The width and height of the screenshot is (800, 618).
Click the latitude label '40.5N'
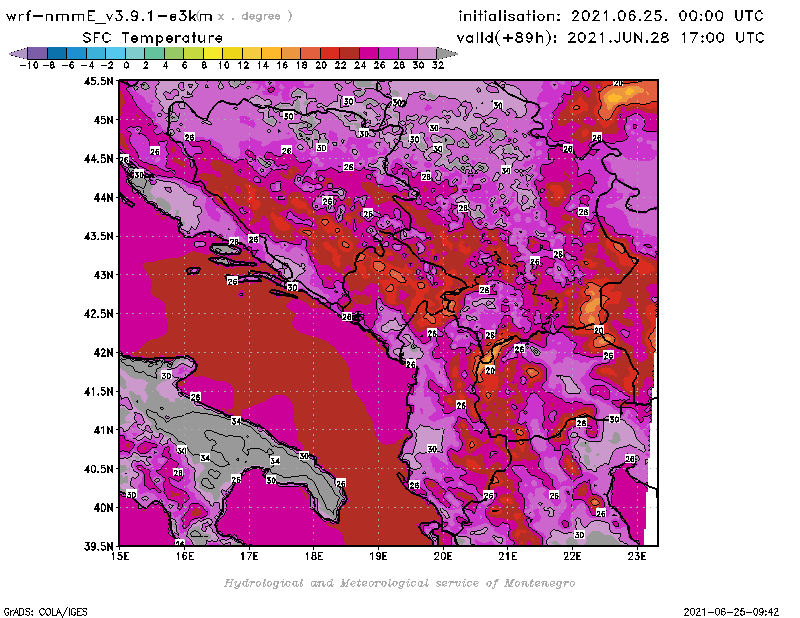pyautogui.click(x=98, y=469)
